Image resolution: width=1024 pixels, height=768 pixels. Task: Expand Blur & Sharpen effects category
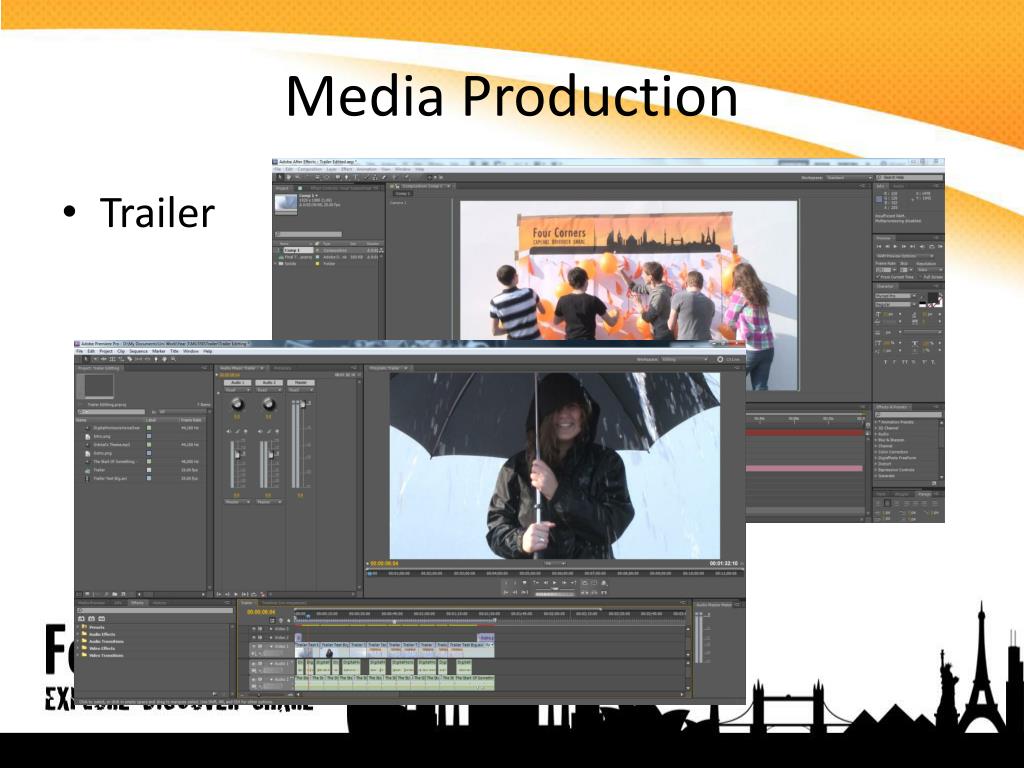[x=876, y=440]
